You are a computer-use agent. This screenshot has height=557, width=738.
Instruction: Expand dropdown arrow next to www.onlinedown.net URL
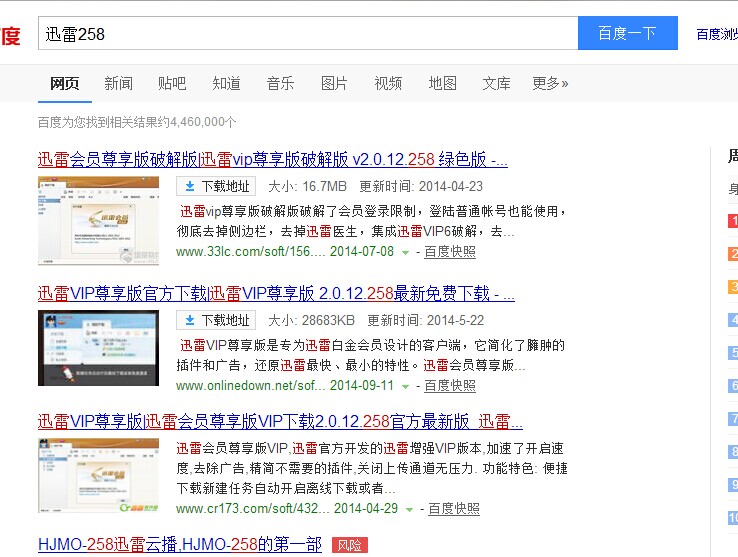(405, 387)
